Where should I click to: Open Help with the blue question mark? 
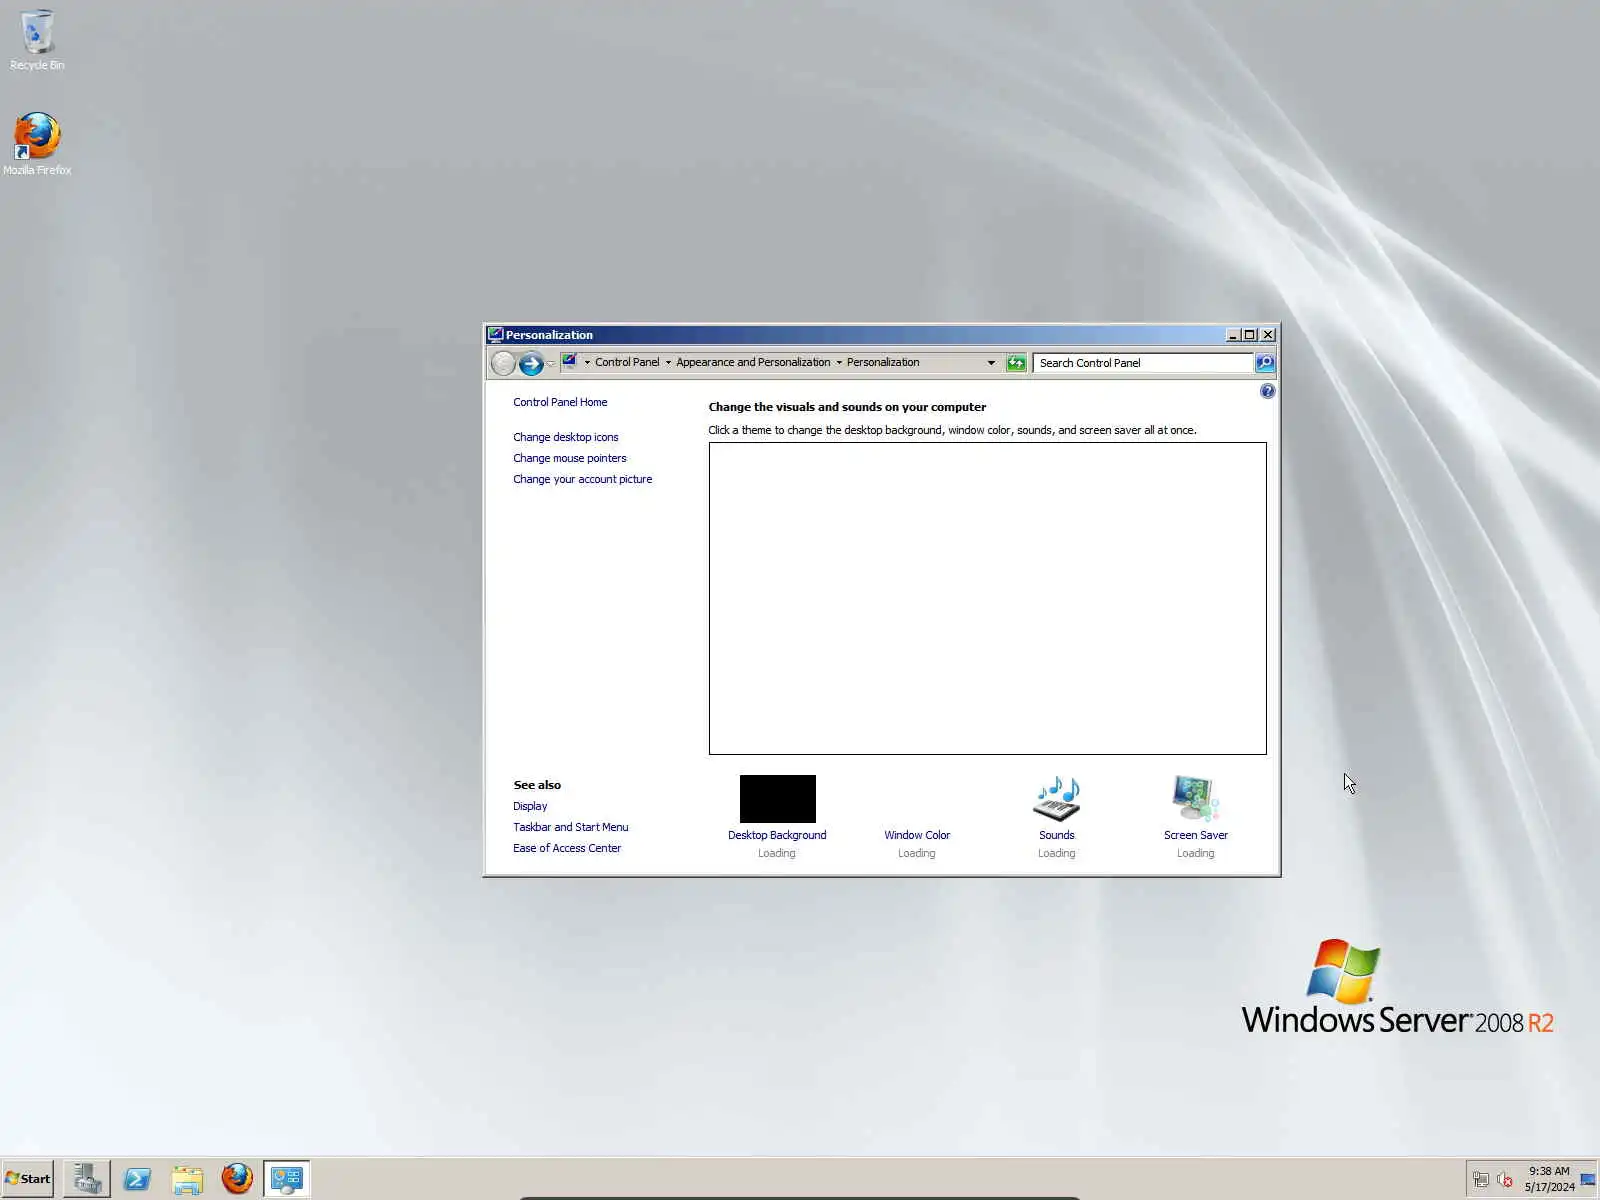(x=1267, y=391)
